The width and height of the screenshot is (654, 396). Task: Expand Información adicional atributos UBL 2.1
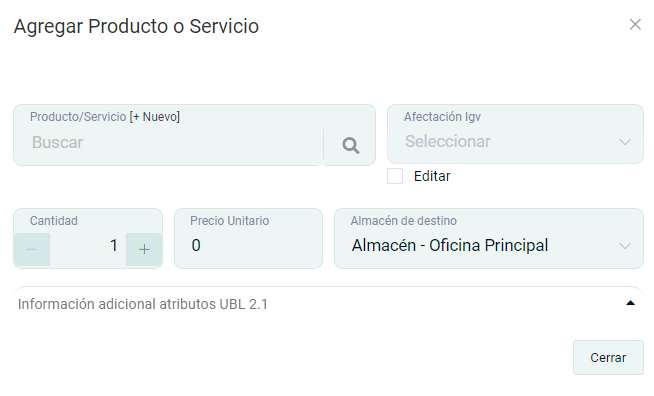click(x=328, y=304)
